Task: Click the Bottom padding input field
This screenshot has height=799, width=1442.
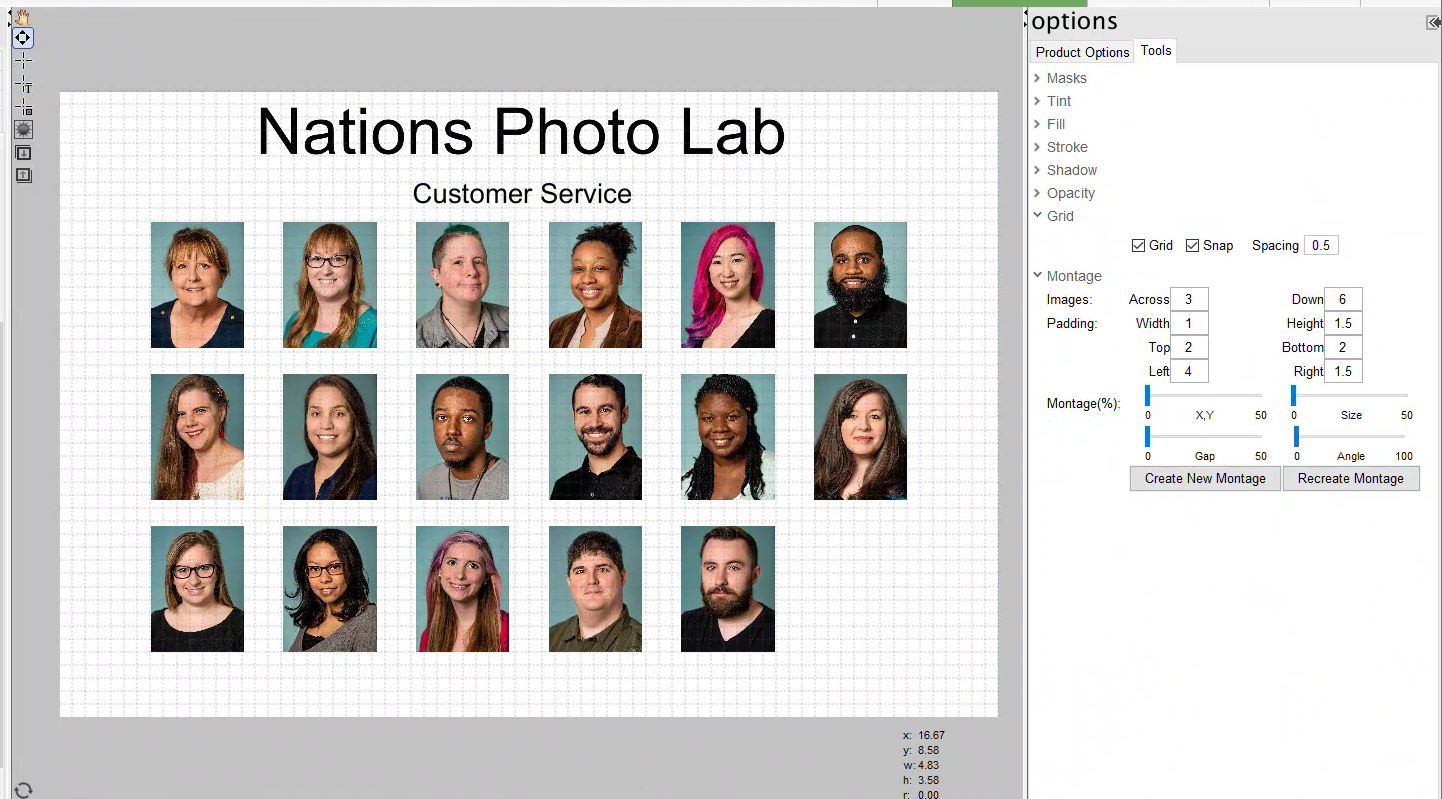Action: tap(1343, 347)
